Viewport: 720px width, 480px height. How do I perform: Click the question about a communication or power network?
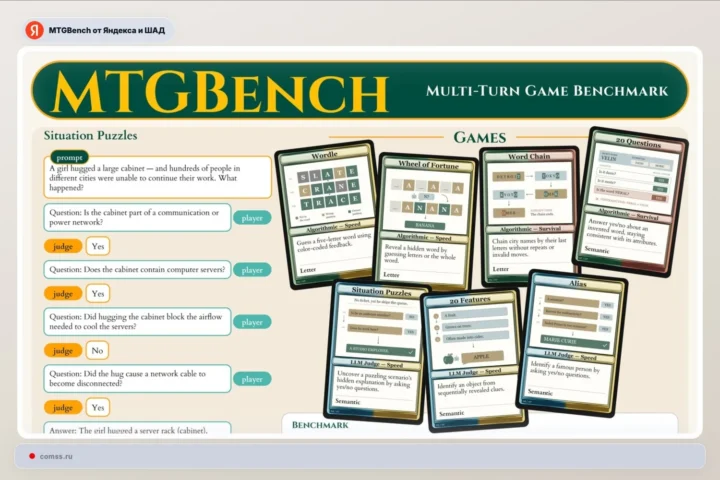click(137, 217)
